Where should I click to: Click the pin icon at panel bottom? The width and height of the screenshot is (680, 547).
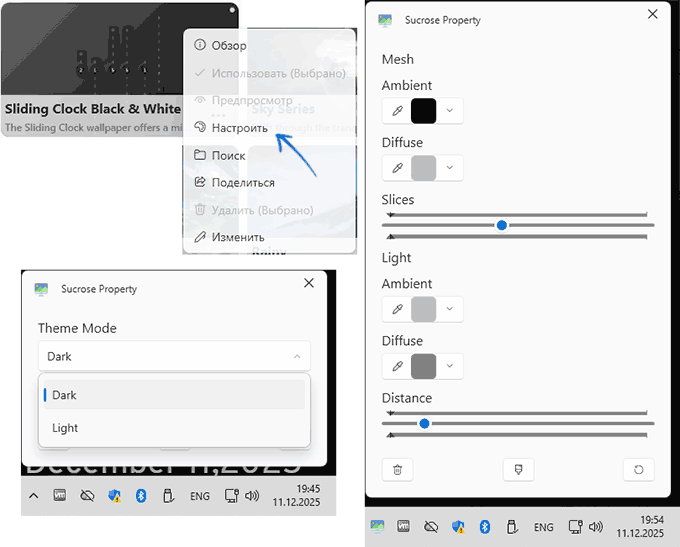518,468
